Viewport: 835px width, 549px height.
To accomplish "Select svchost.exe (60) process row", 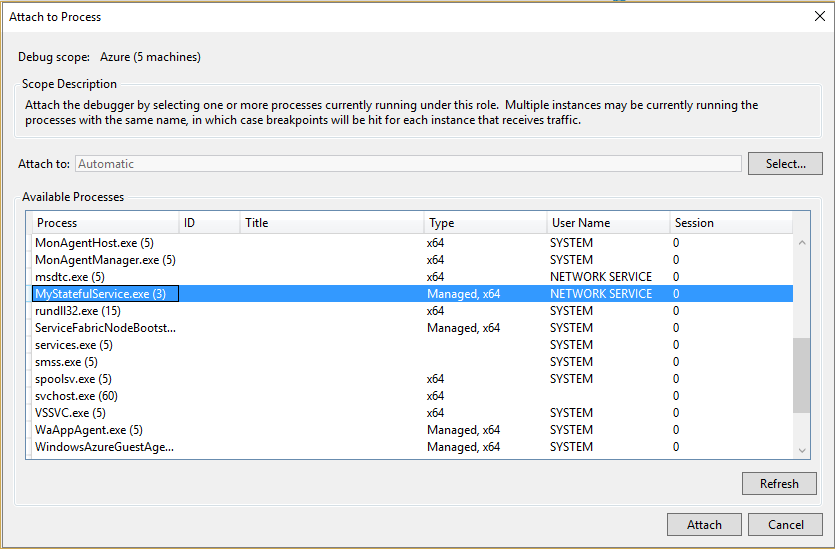I will point(412,396).
